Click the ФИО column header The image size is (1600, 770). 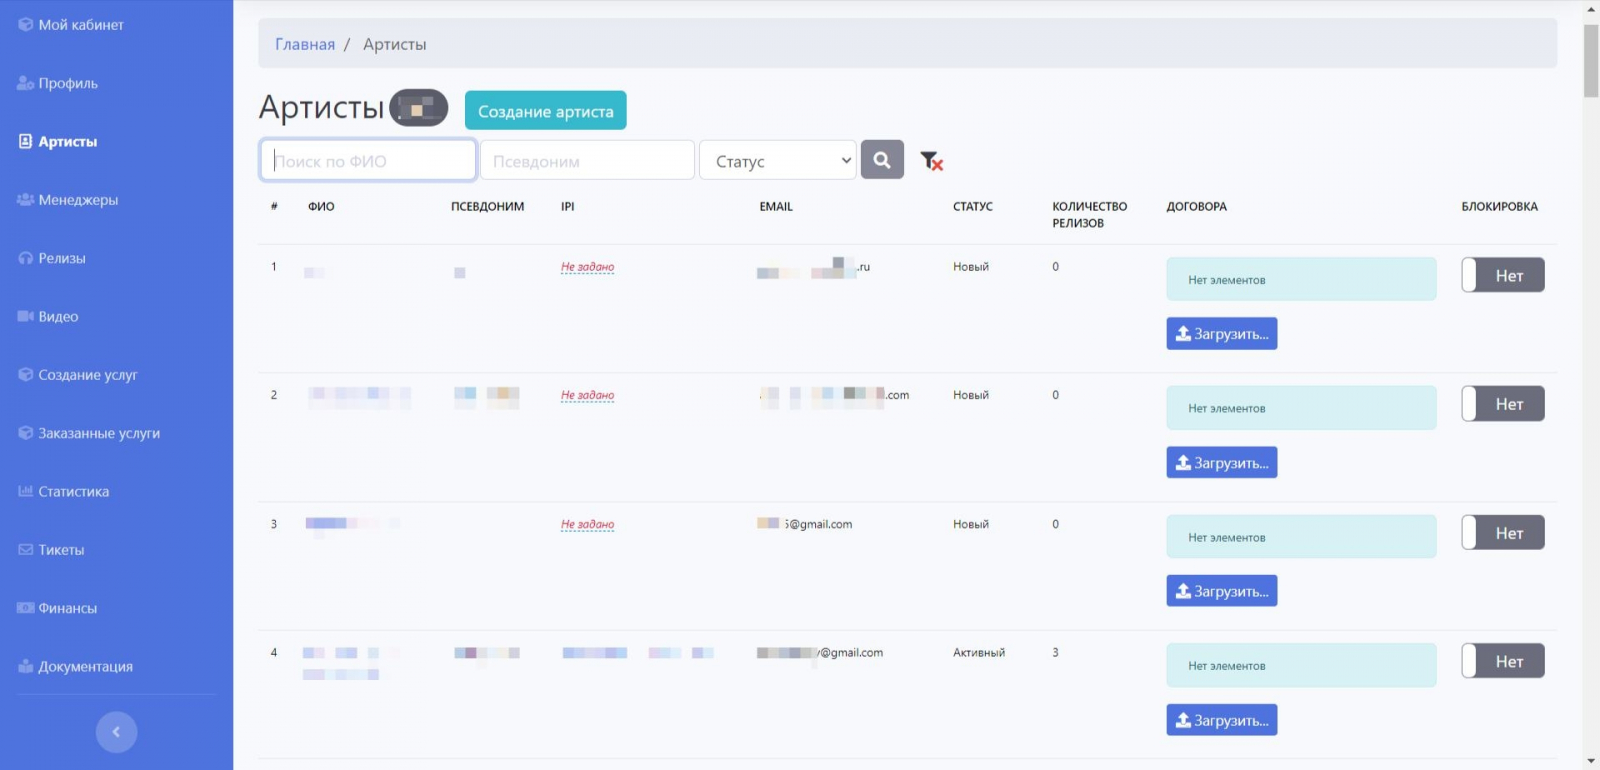click(321, 207)
